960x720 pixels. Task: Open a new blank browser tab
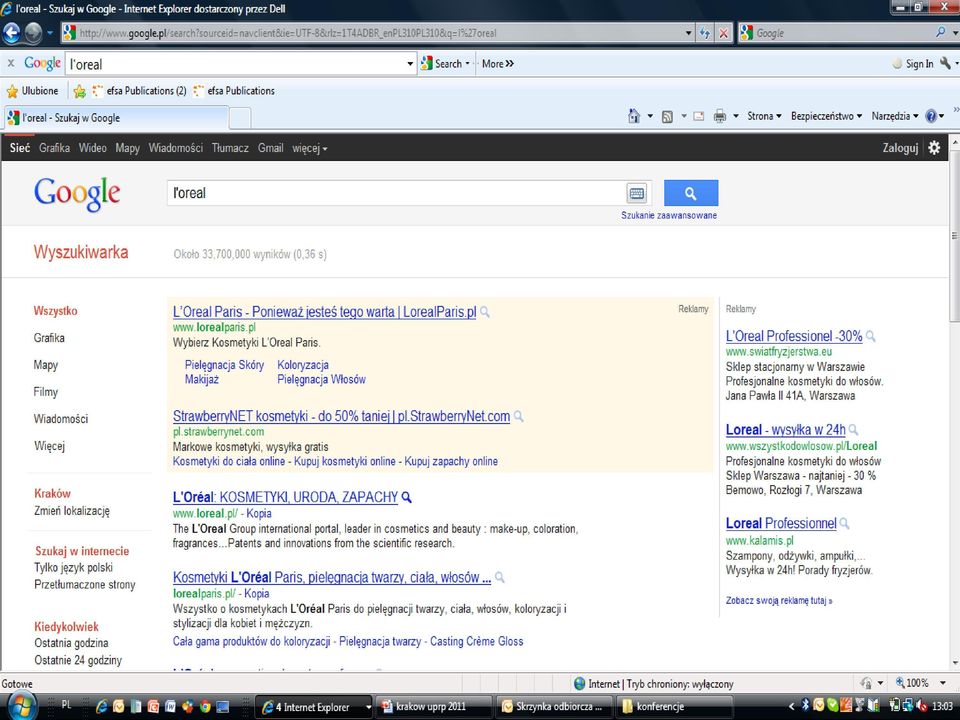[x=240, y=118]
